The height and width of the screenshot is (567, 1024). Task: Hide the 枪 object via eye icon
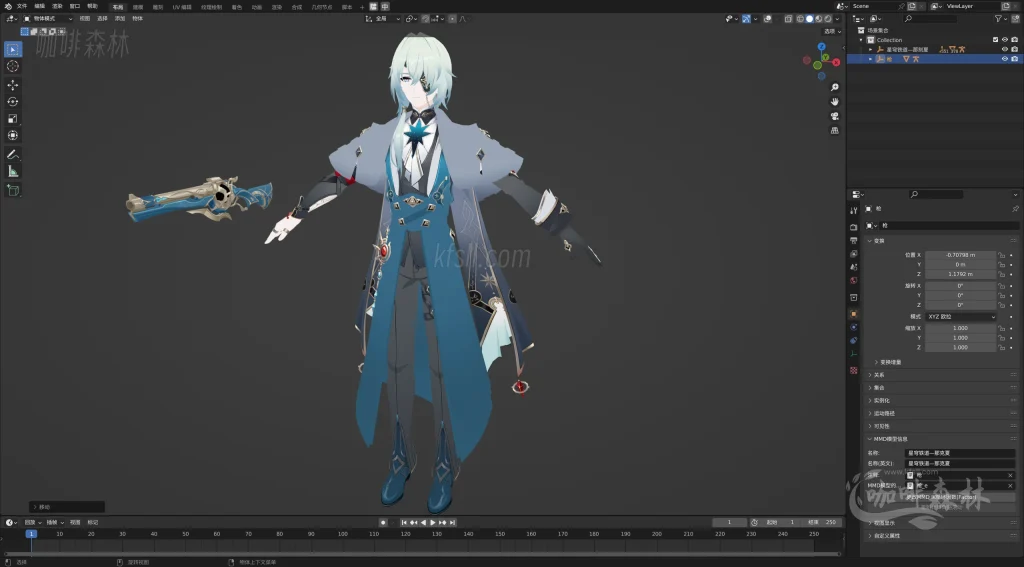click(x=1004, y=59)
